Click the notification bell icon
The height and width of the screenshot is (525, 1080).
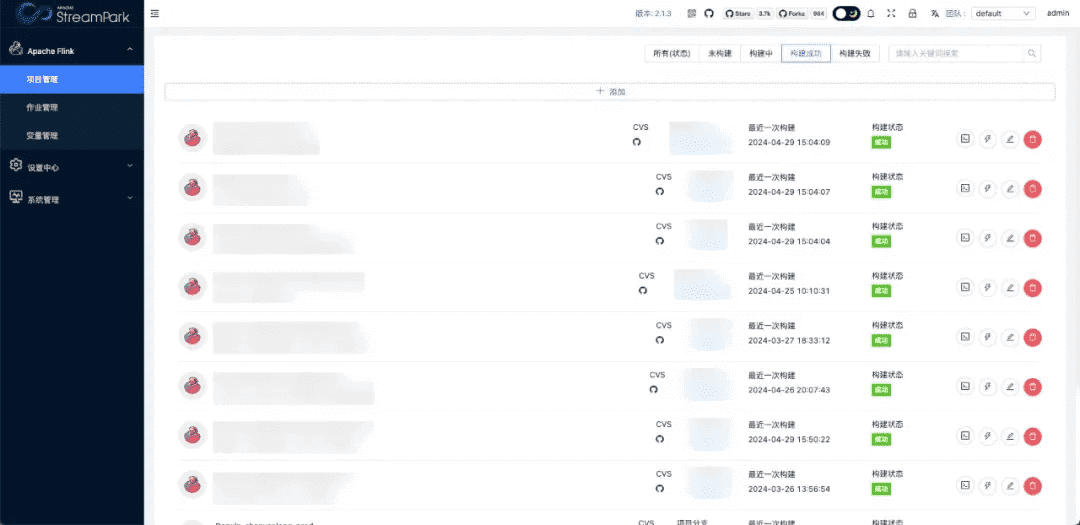coord(870,14)
